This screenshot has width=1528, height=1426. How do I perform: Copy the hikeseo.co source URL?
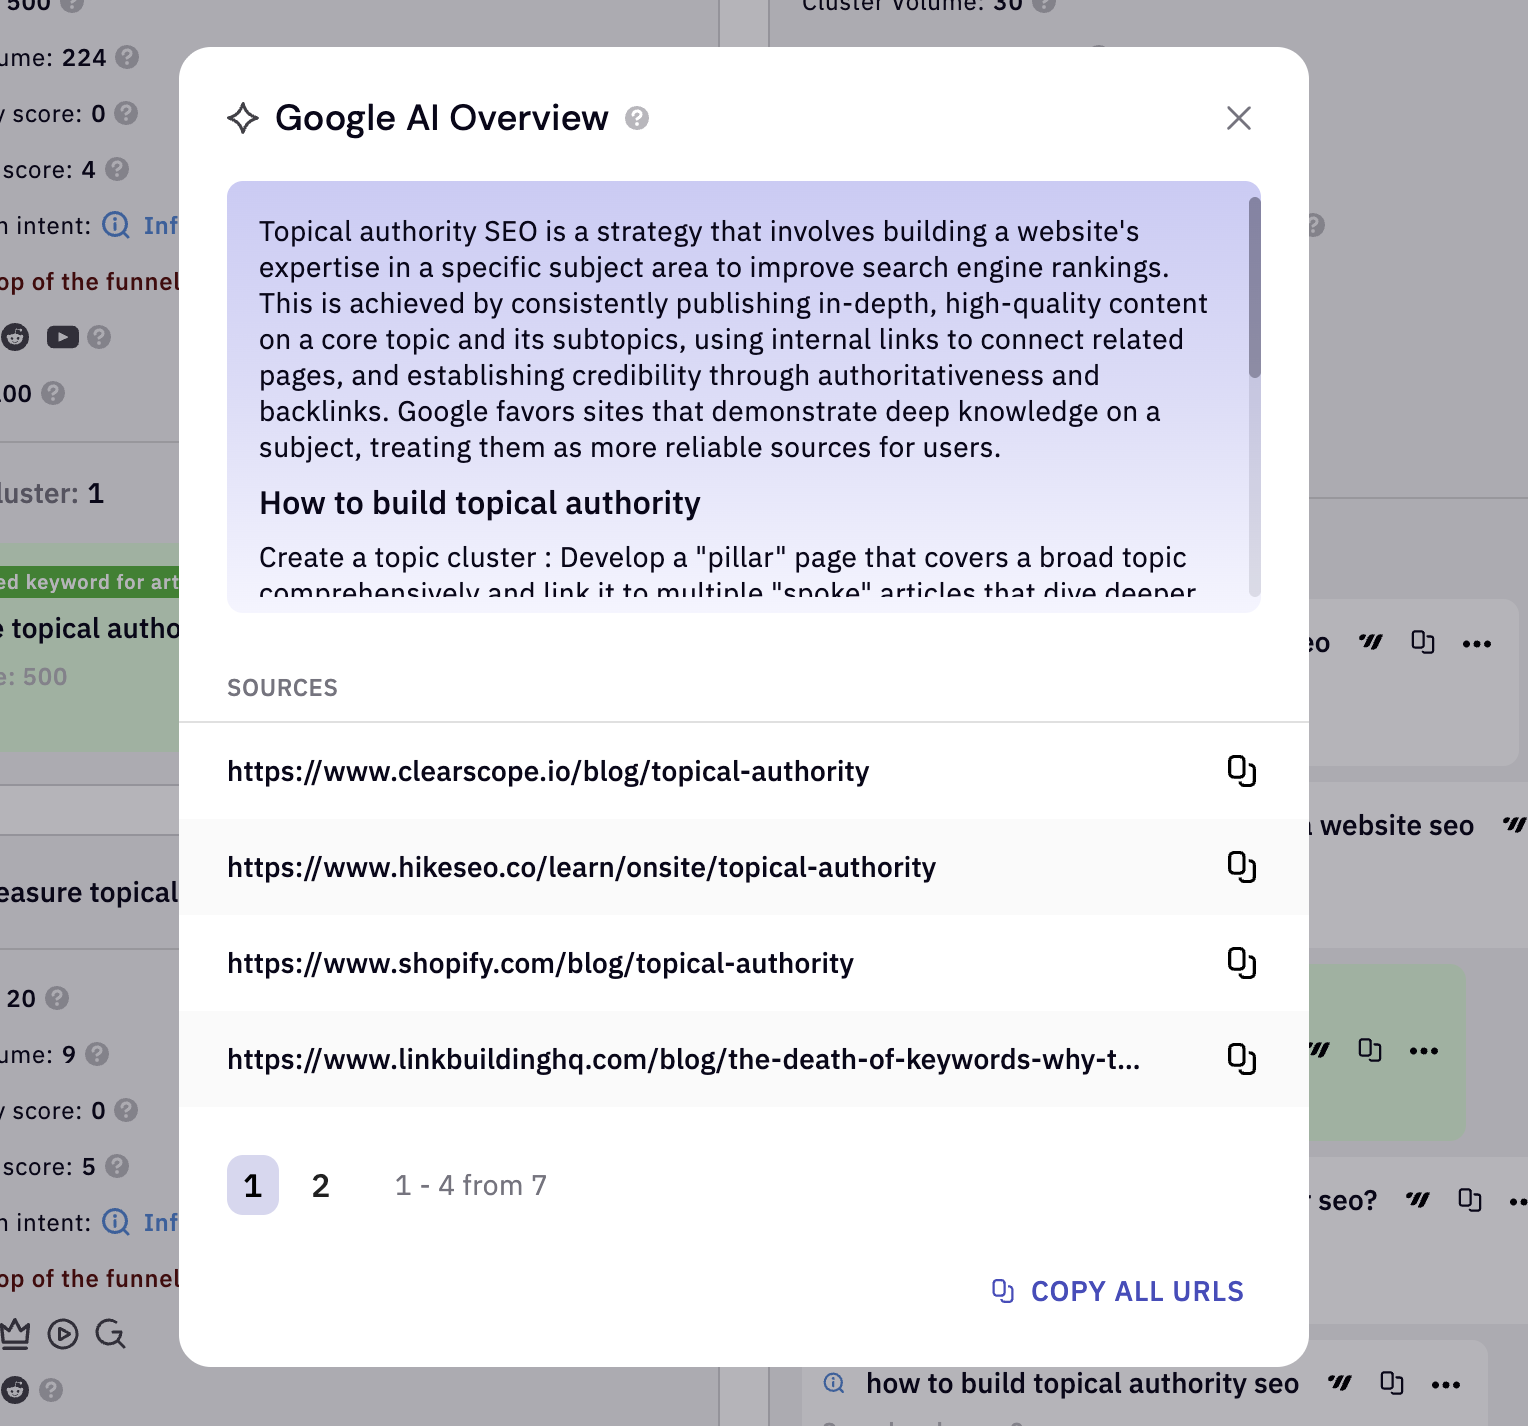point(1241,867)
